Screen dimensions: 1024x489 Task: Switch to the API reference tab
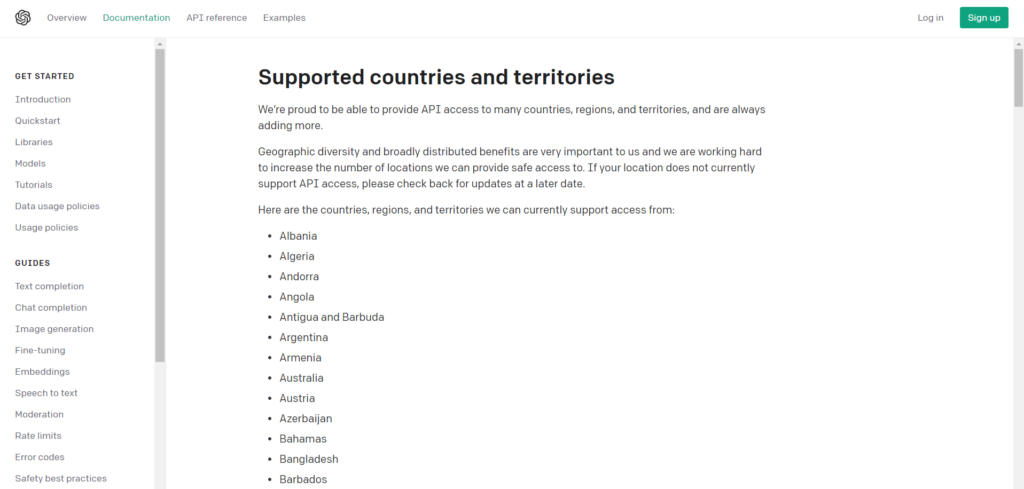(x=217, y=18)
